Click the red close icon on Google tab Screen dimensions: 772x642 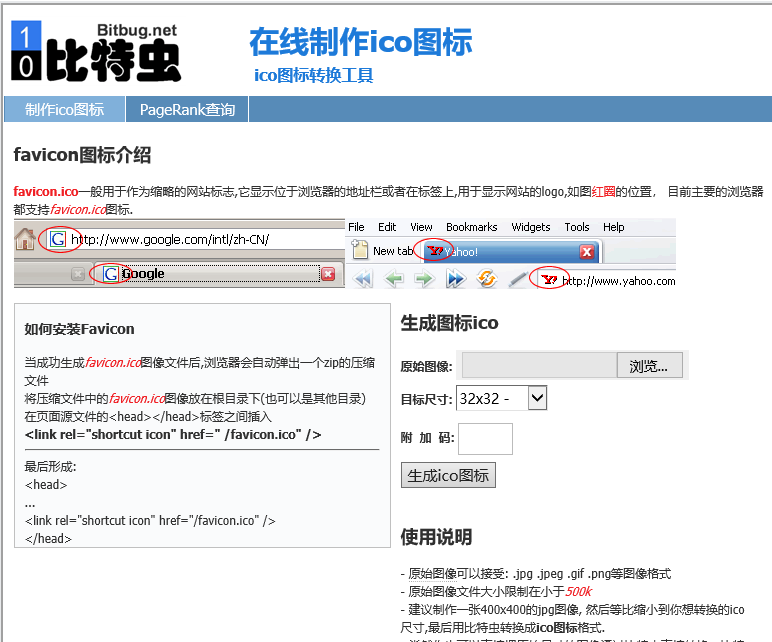pos(328,274)
